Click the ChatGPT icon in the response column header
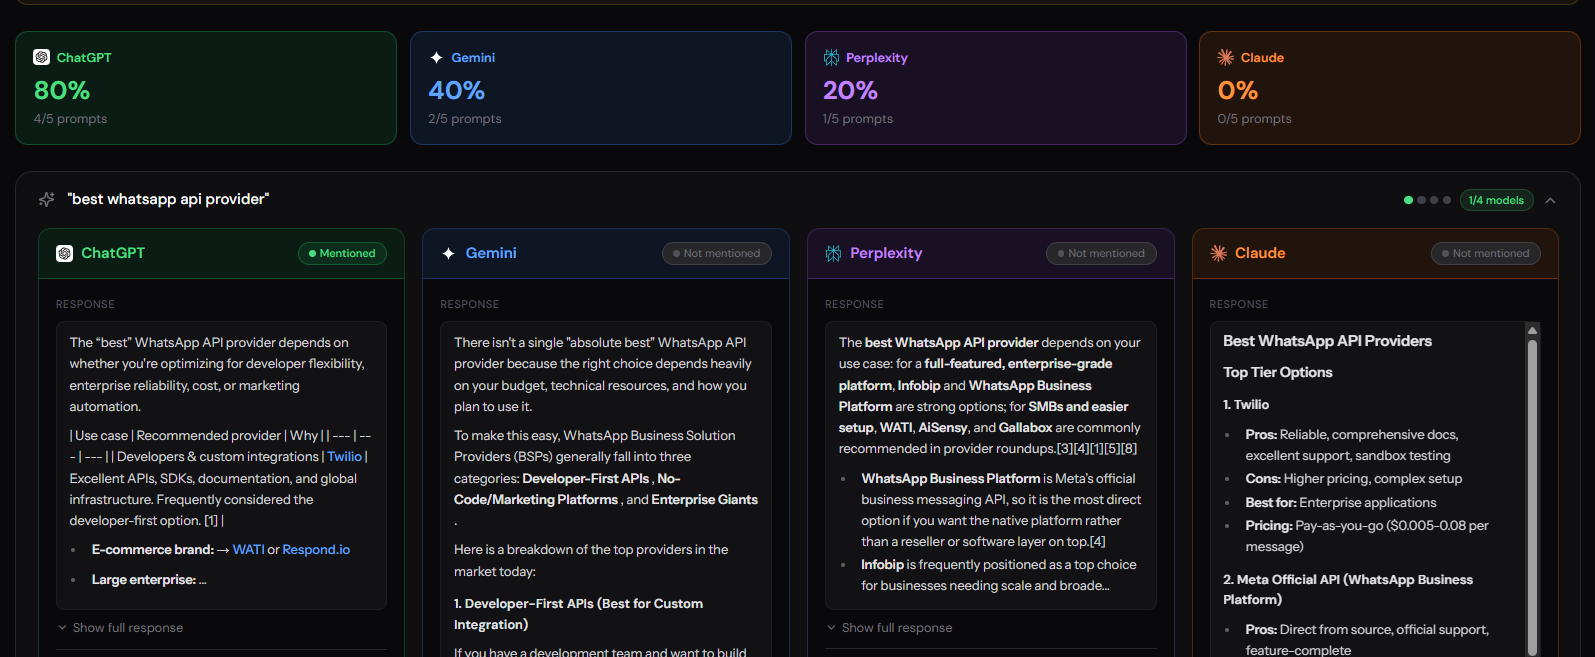 point(64,253)
